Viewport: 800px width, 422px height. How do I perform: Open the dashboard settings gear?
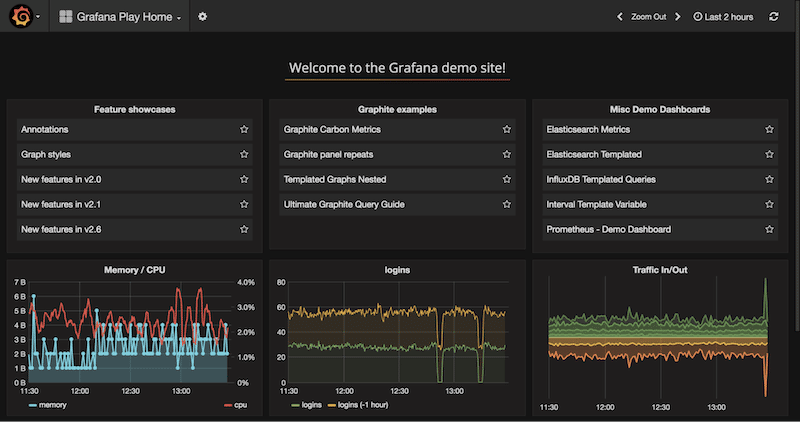203,17
